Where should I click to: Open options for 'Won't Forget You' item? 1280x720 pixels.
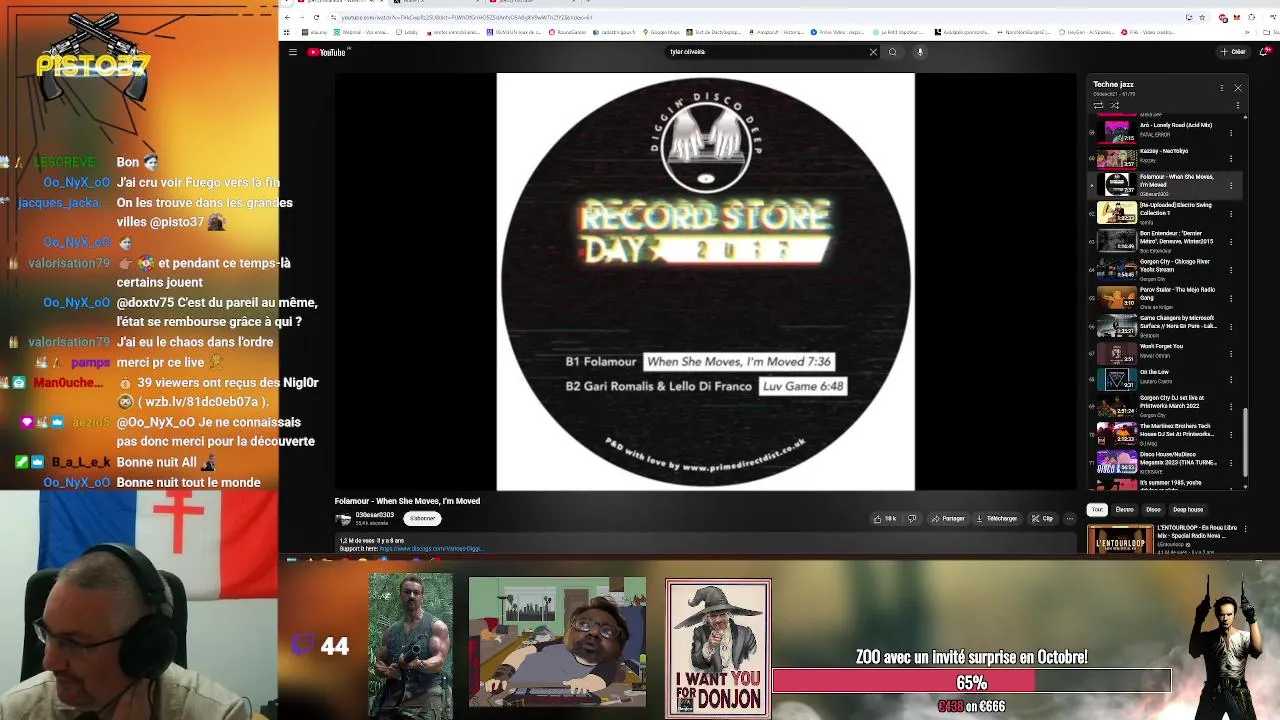(1231, 352)
